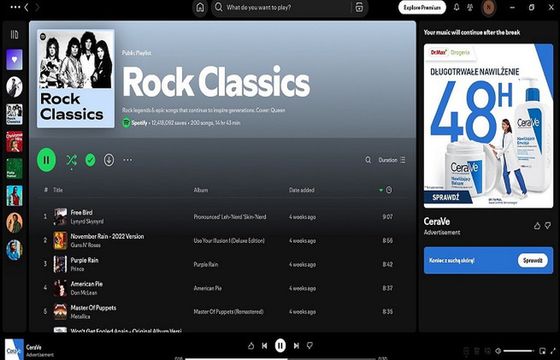Open the profile avatar menu
This screenshot has height=360, width=560.
[x=489, y=8]
